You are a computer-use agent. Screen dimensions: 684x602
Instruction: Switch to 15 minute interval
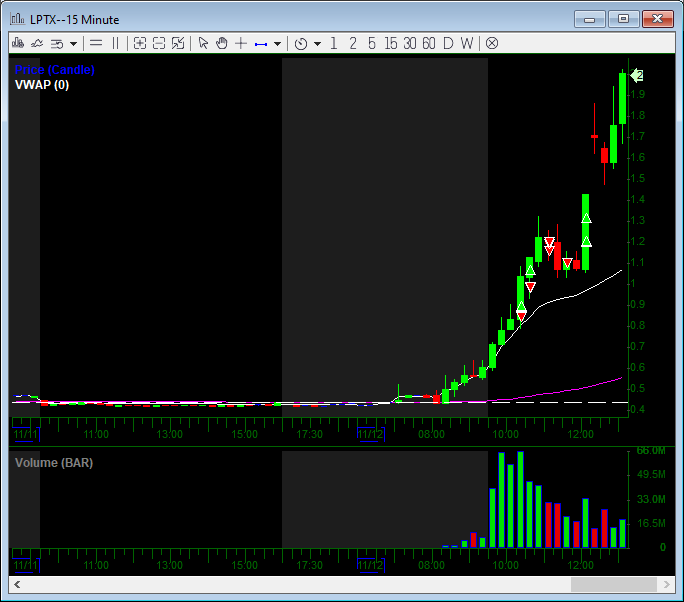pyautogui.click(x=391, y=43)
